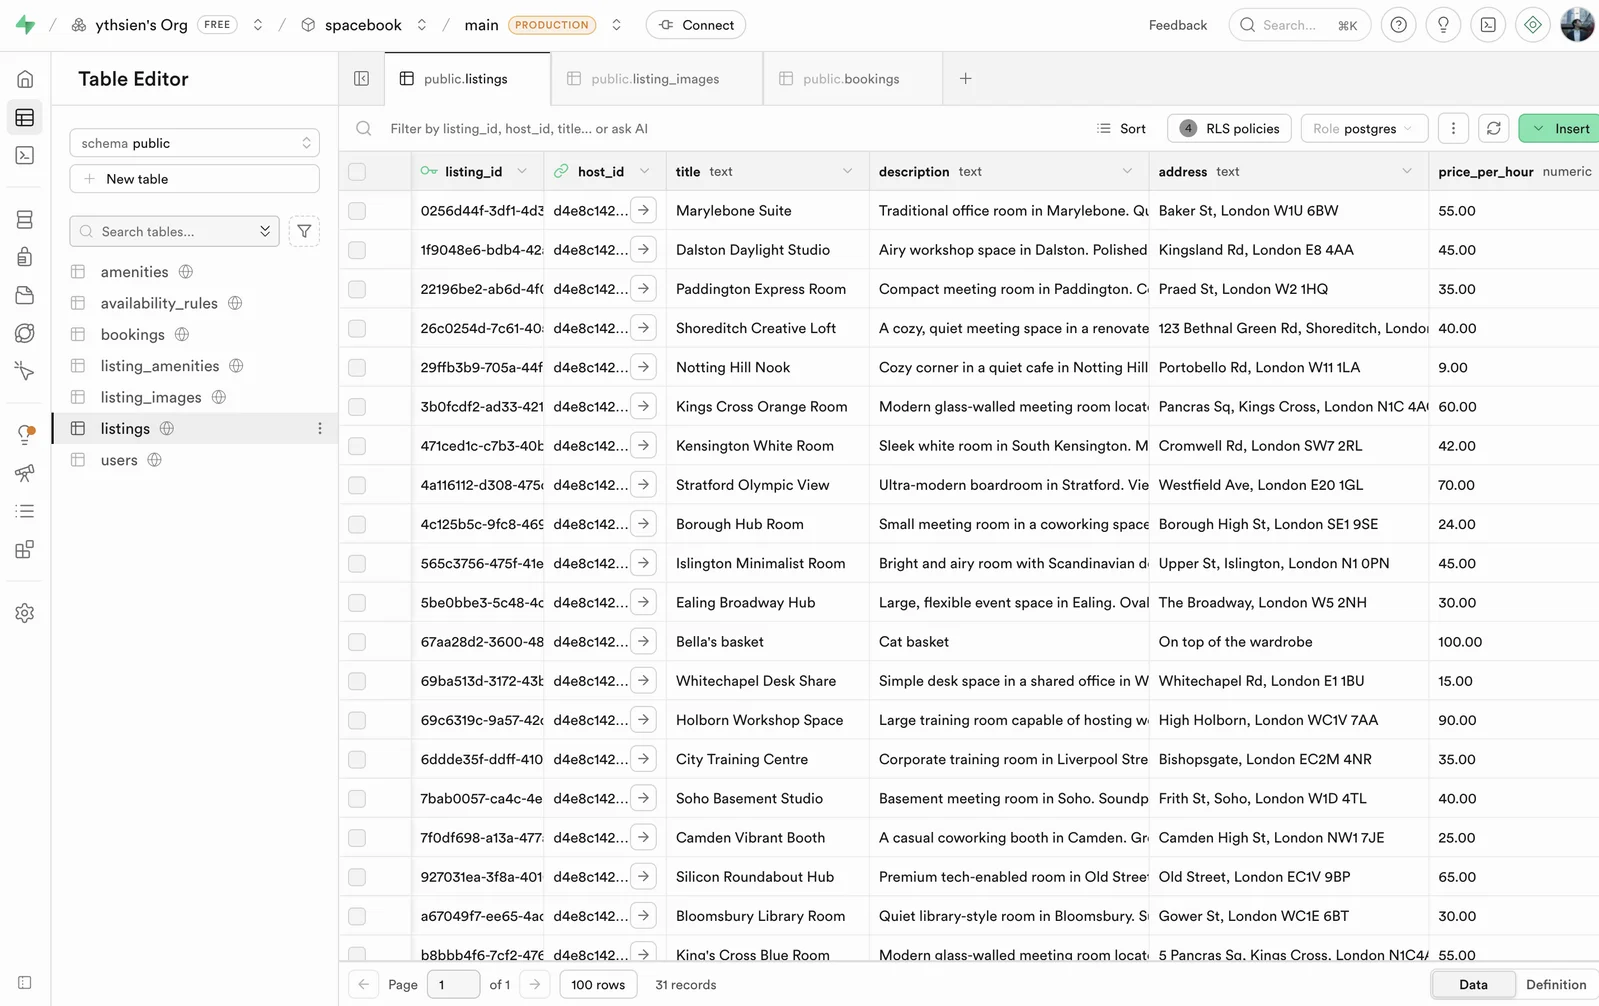Open description column header menu

[x=1127, y=171]
